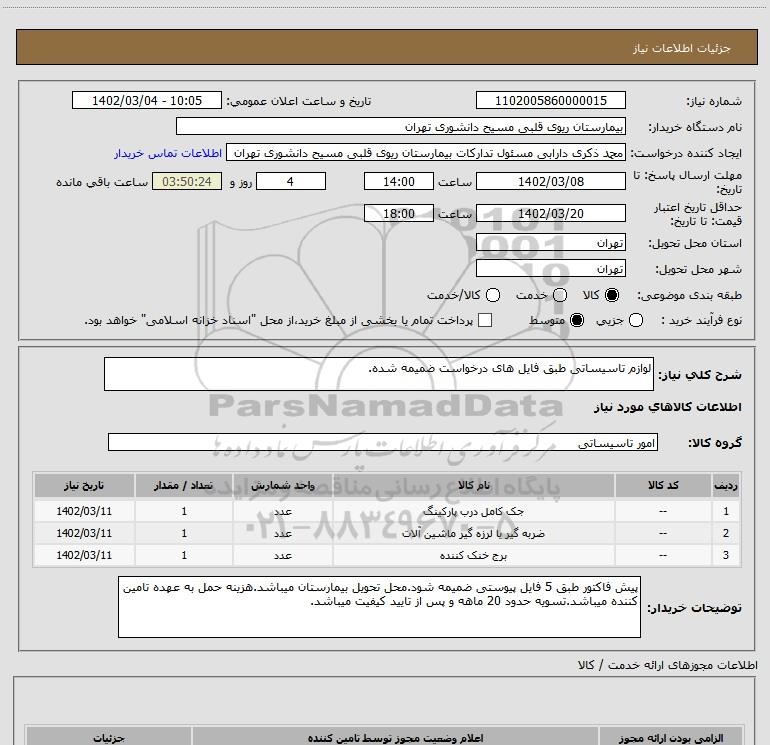Click the جزئیات column header
Screen dimensions: 770x745
click(x=109, y=738)
